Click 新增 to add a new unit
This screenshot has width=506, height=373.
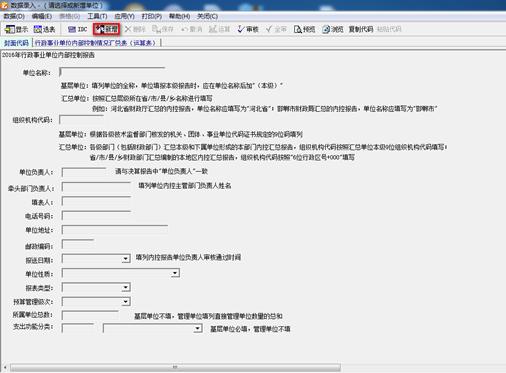(107, 29)
